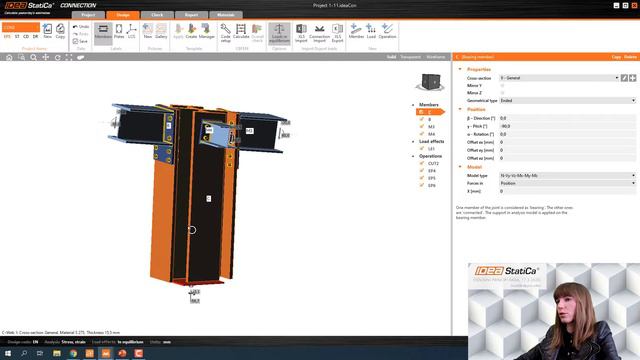Image resolution: width=640 pixels, height=360 pixels.
Task: Toggle checkbox of operation EP6
Action: pyautogui.click(x=422, y=185)
